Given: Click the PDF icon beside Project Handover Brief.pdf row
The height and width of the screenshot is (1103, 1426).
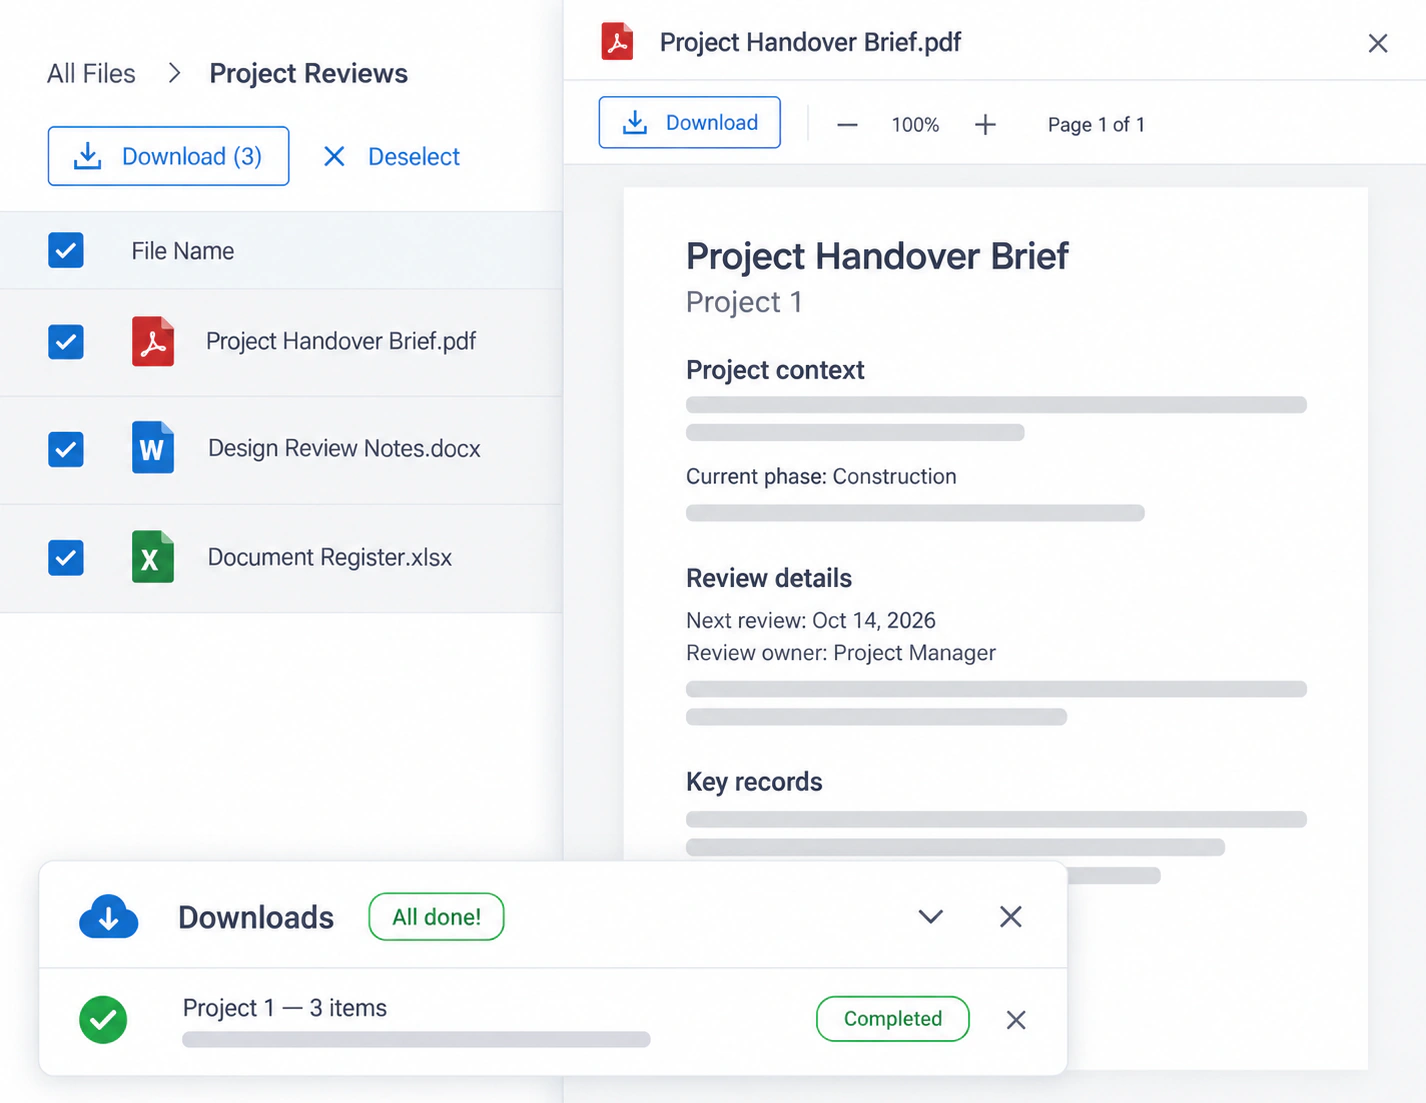Looking at the screenshot, I should click(153, 341).
